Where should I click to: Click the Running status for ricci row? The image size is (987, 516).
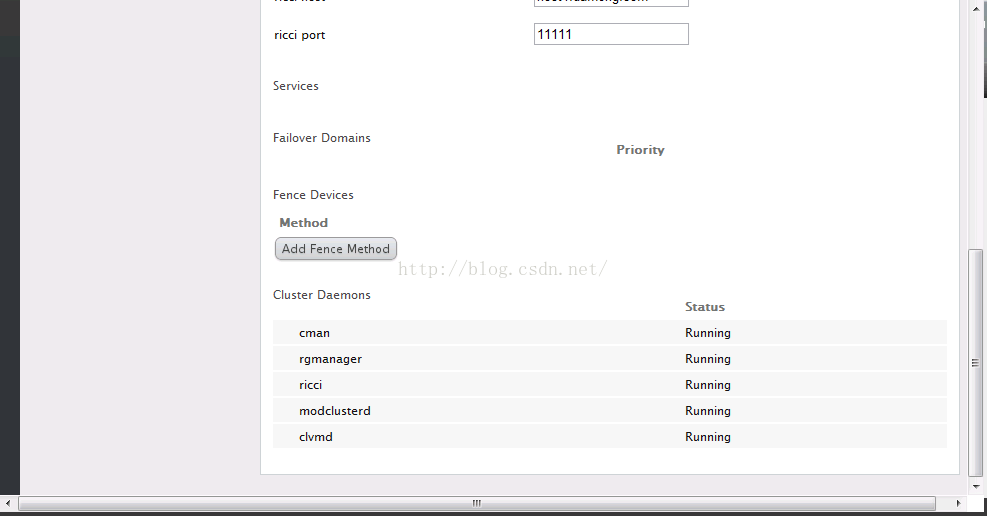[x=708, y=384]
